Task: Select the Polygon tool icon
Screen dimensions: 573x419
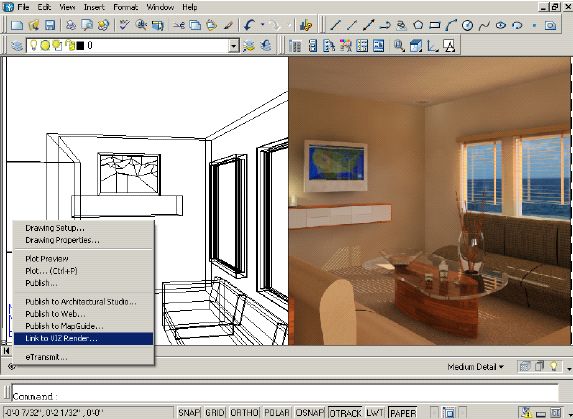Action: [x=418, y=25]
